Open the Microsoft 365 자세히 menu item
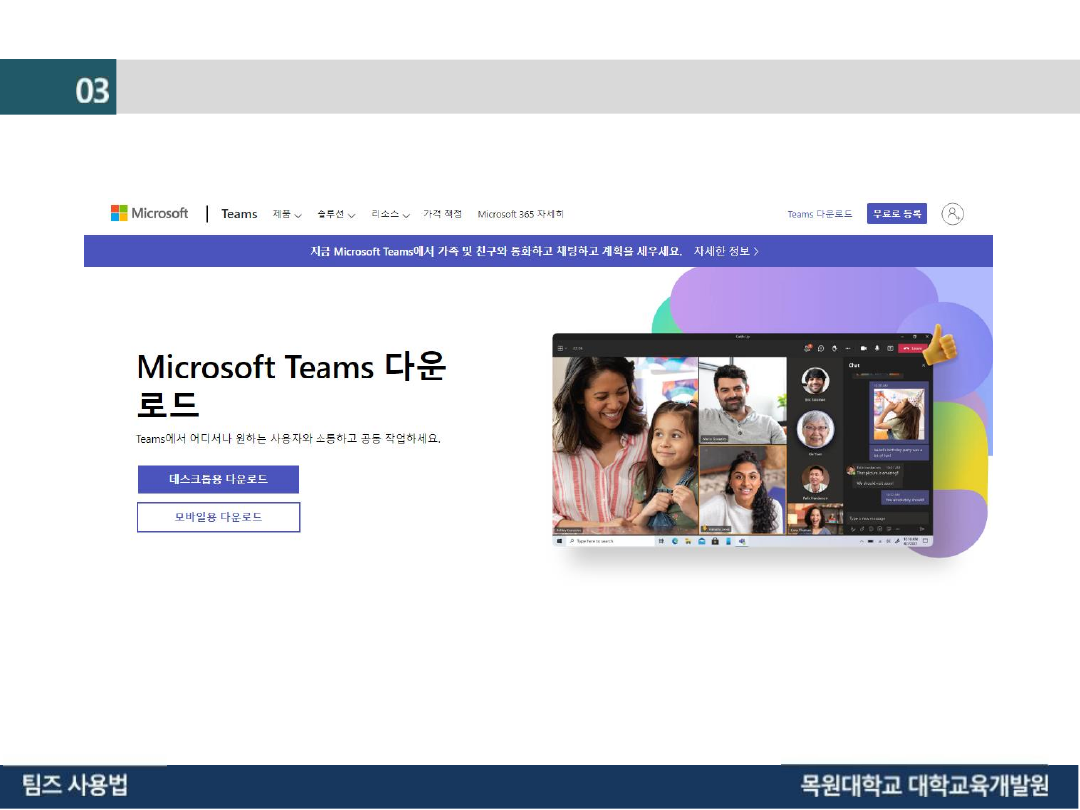Viewport: 1080px width, 810px height. tap(520, 214)
